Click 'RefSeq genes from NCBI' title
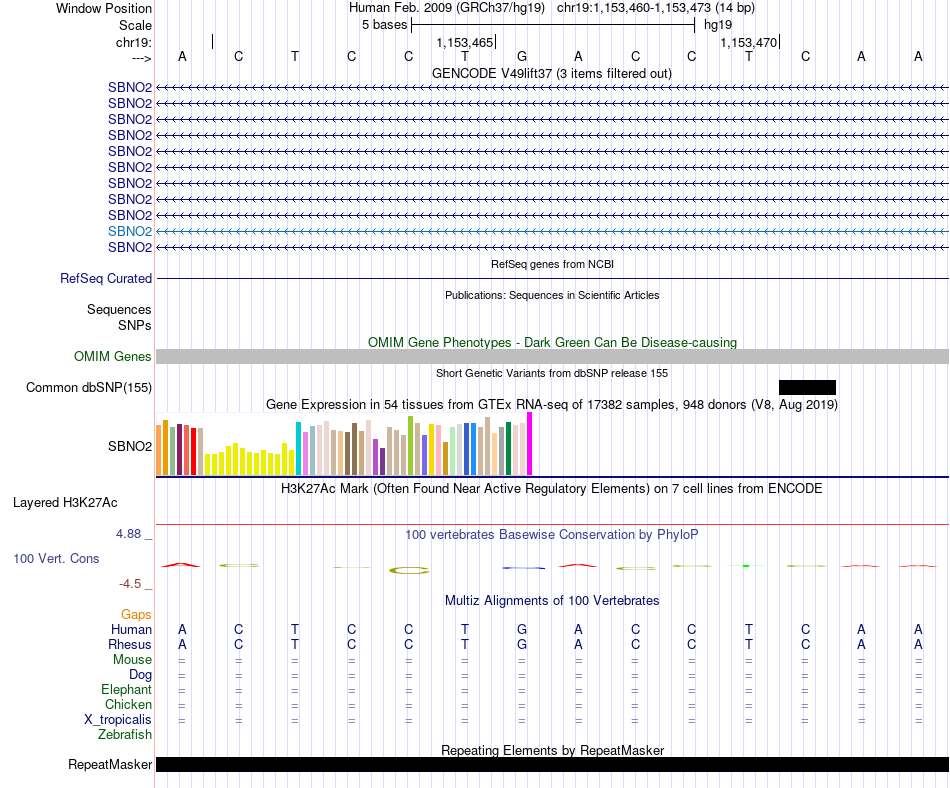 click(552, 264)
